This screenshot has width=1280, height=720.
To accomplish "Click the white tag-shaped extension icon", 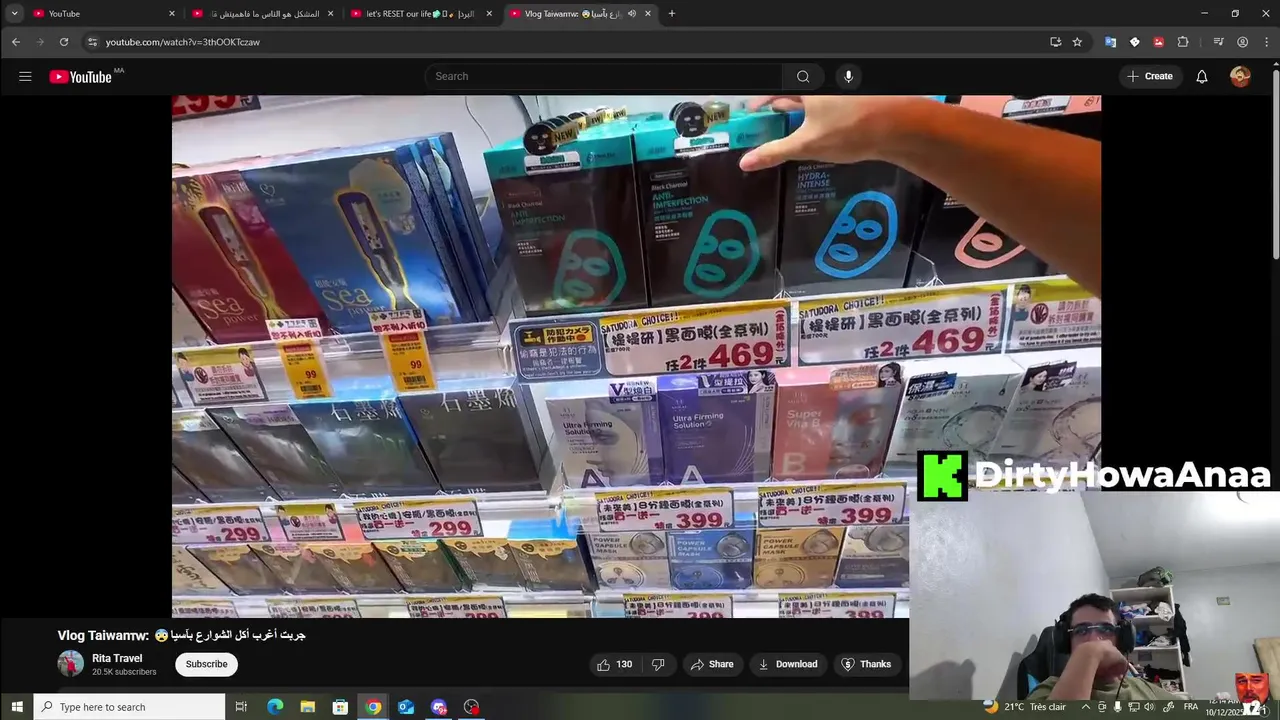I will (1134, 42).
